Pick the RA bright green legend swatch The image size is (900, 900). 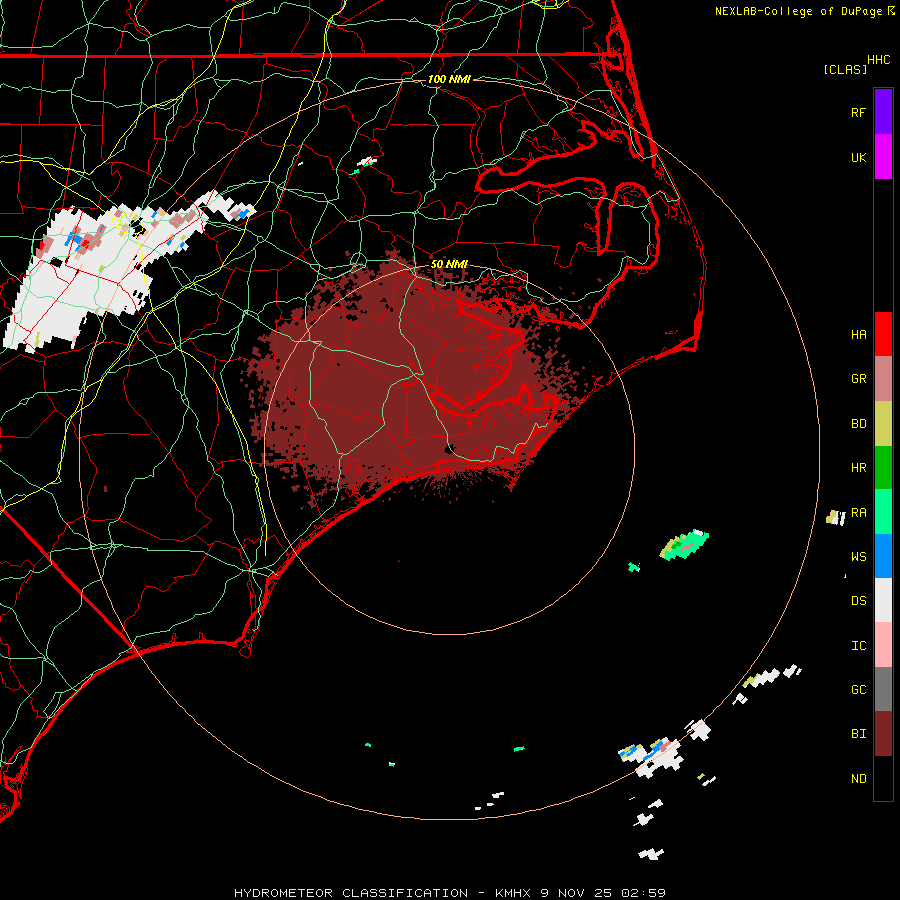point(883,512)
